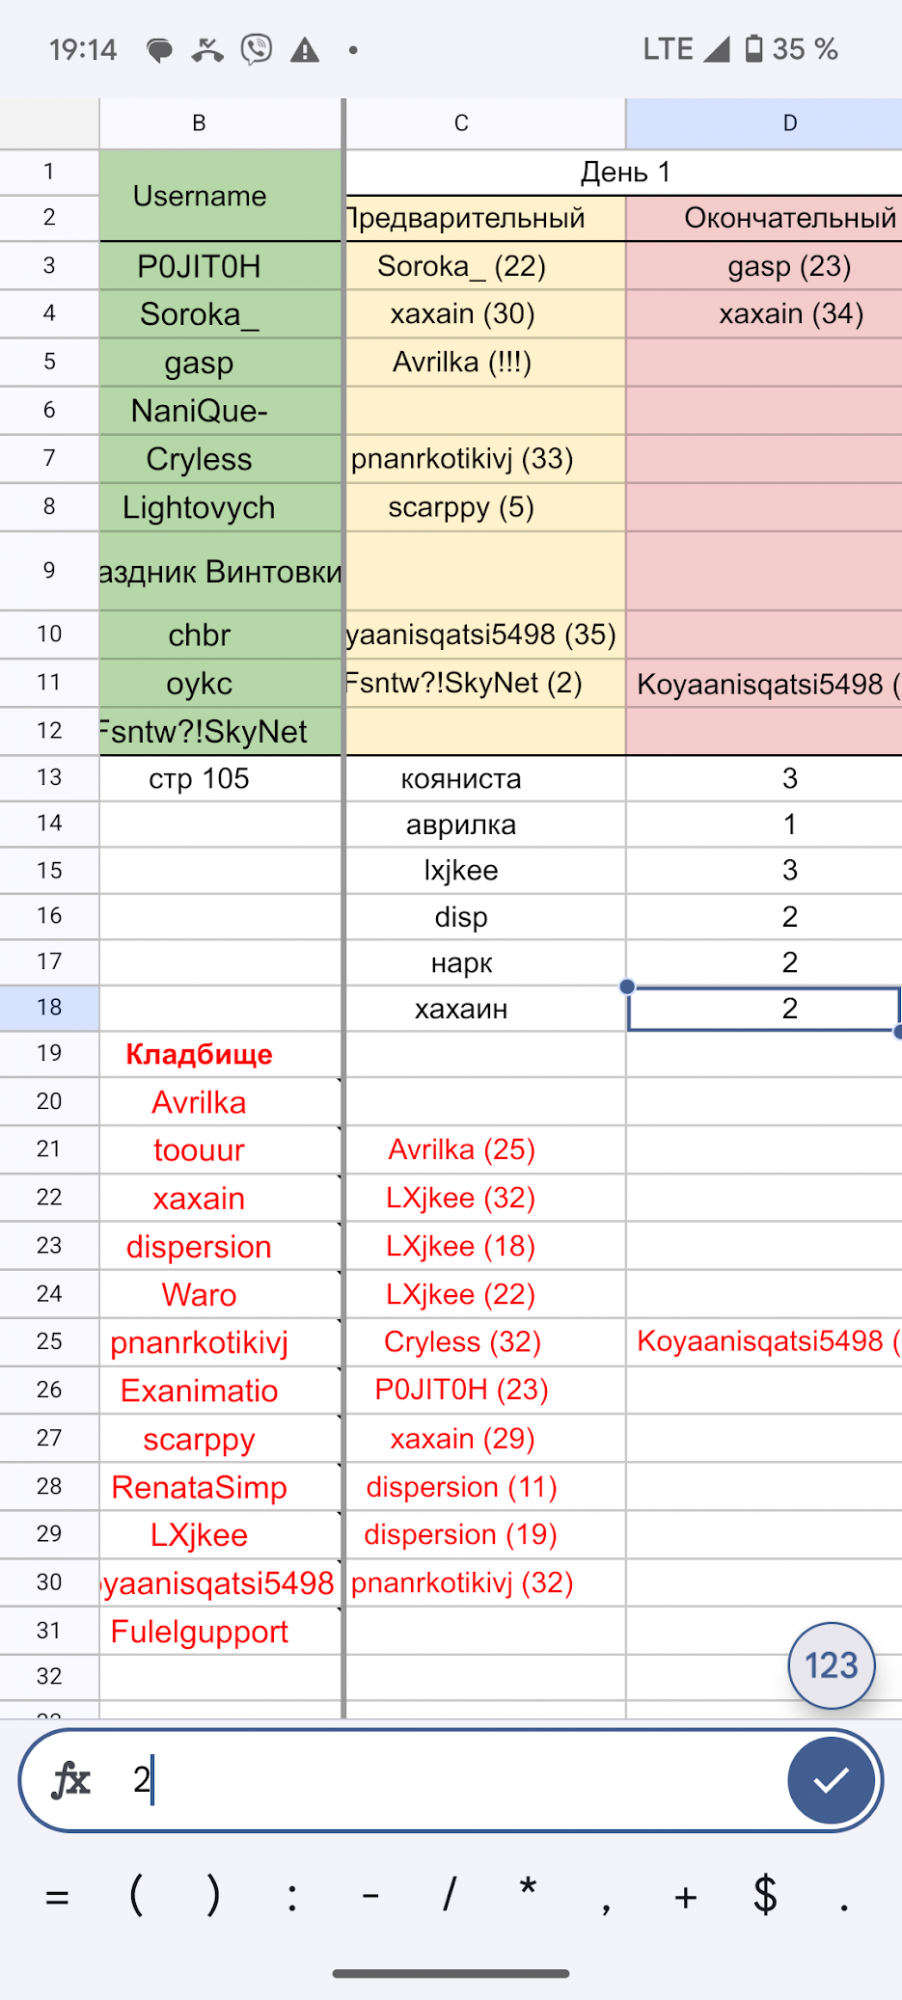Image resolution: width=902 pixels, height=2000 pixels.
Task: Tap the missed call status icon
Action: [207, 50]
